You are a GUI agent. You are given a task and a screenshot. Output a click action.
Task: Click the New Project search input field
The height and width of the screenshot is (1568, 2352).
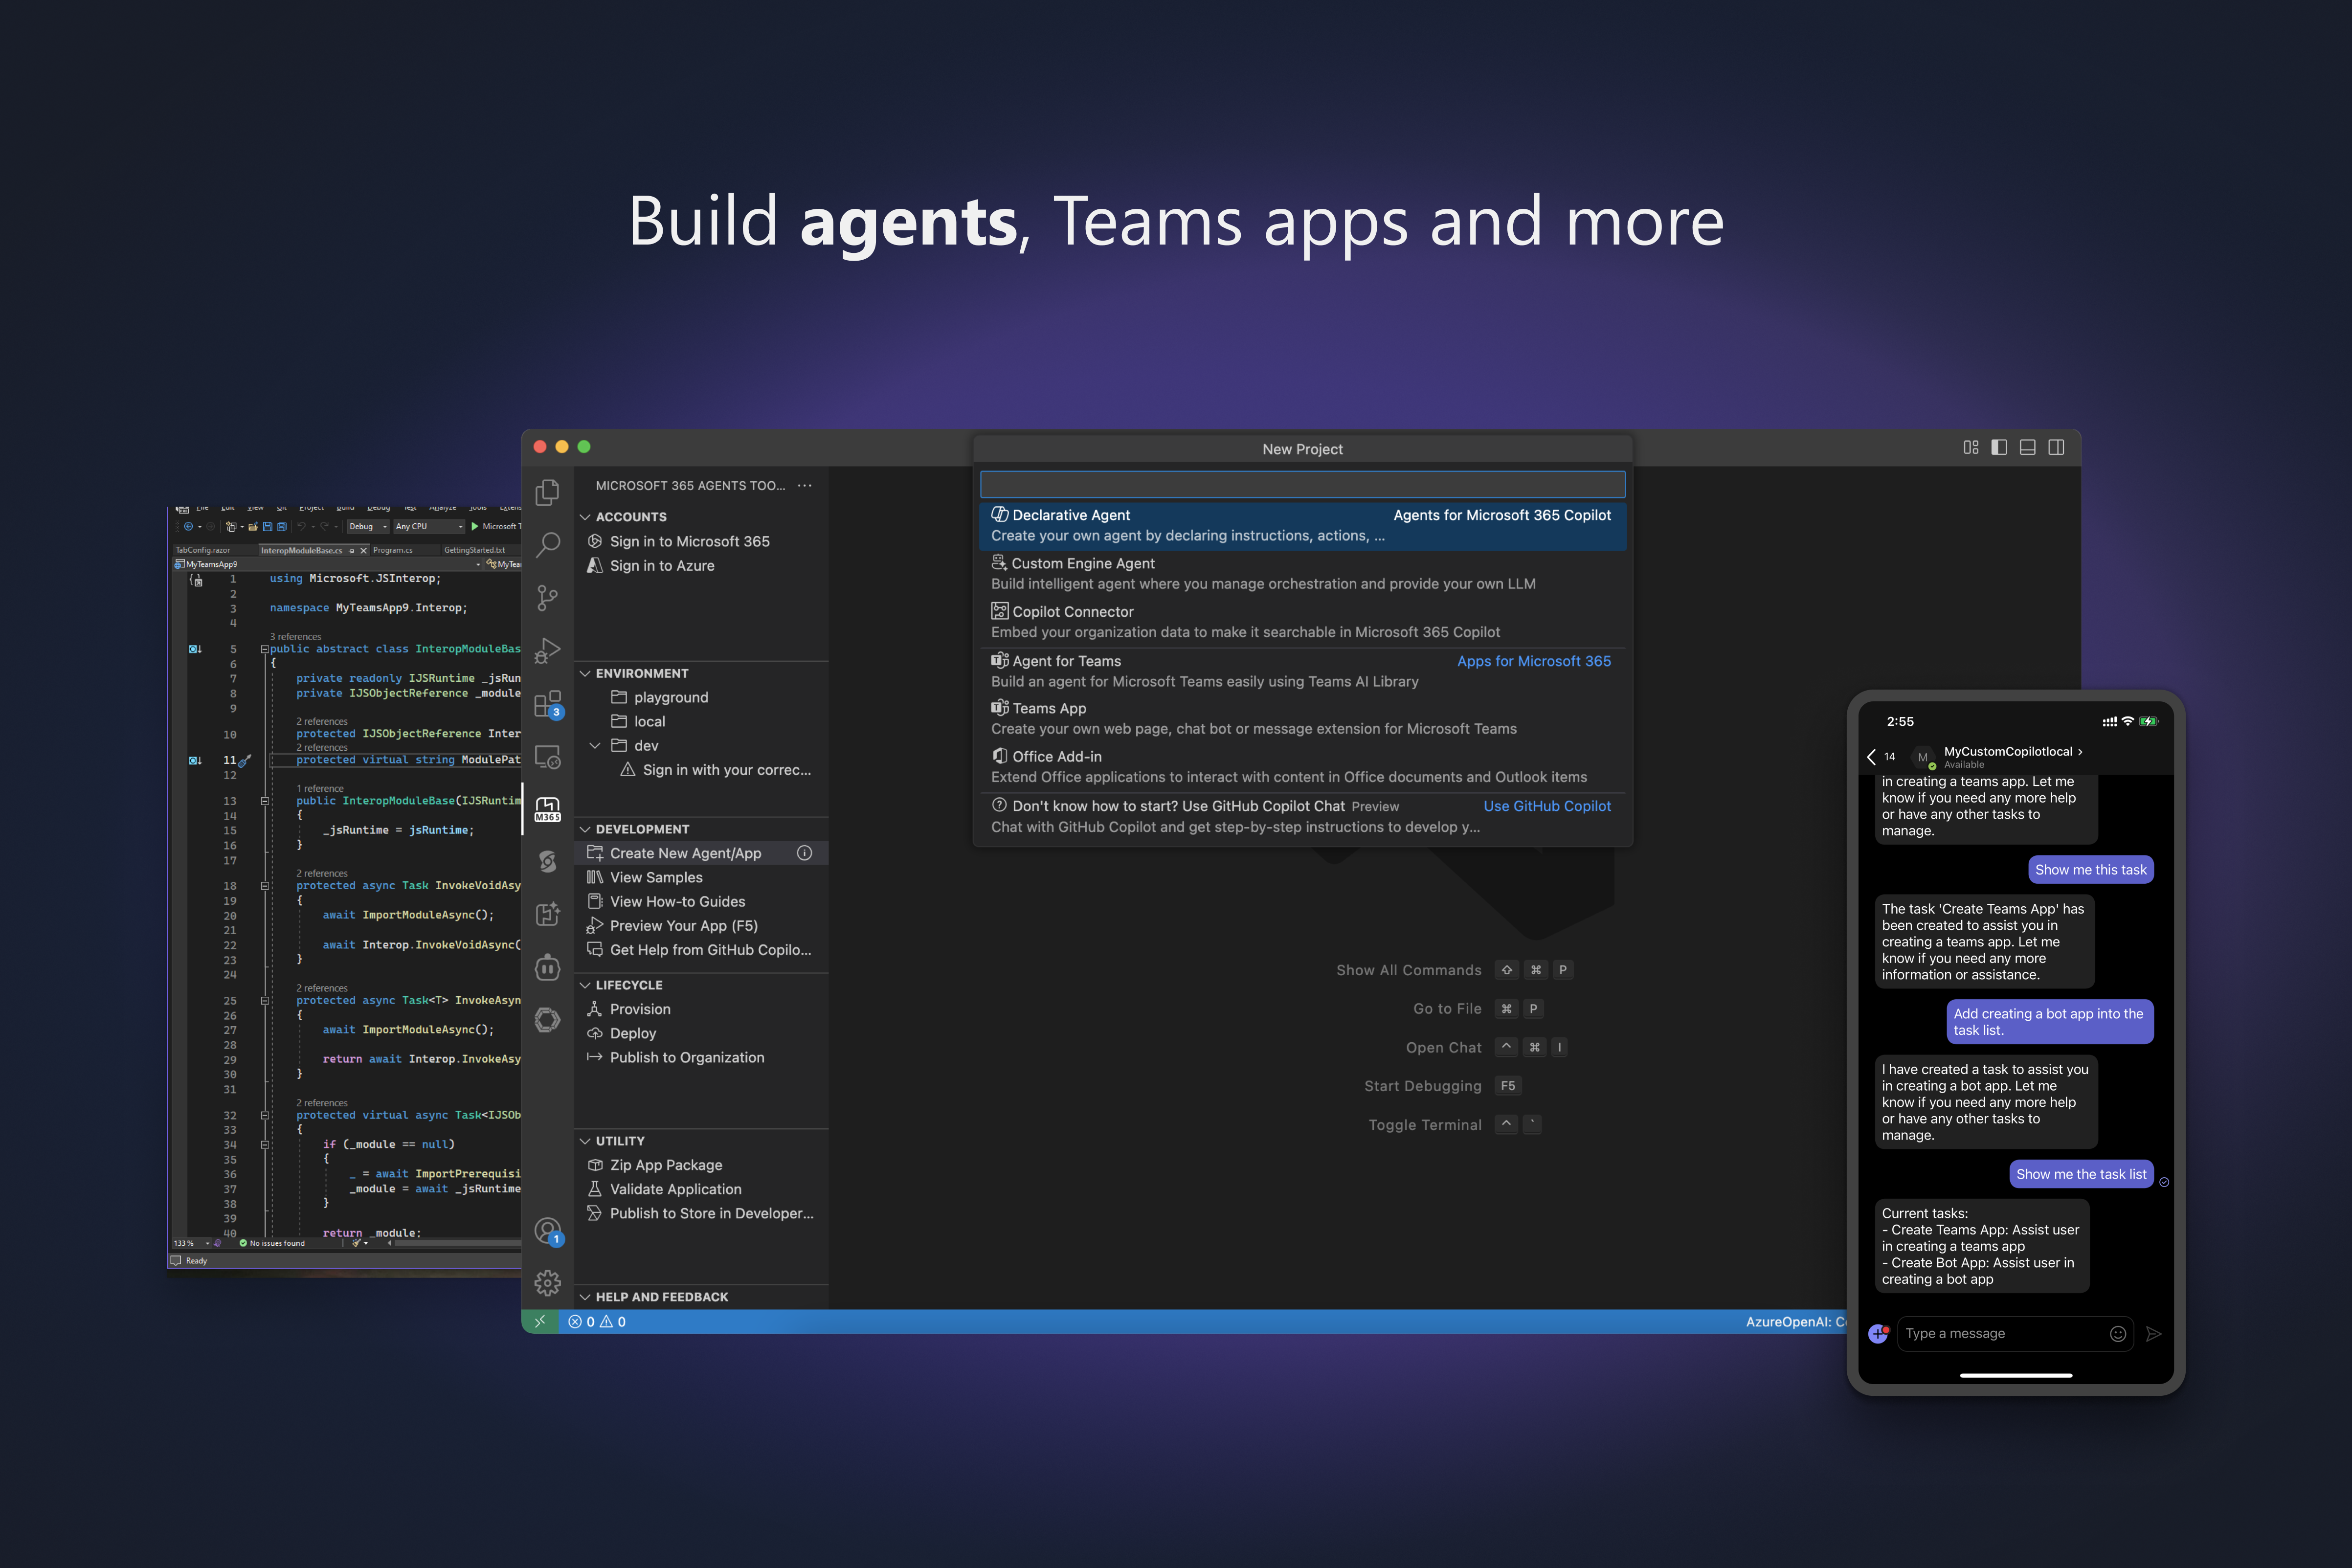point(1302,485)
